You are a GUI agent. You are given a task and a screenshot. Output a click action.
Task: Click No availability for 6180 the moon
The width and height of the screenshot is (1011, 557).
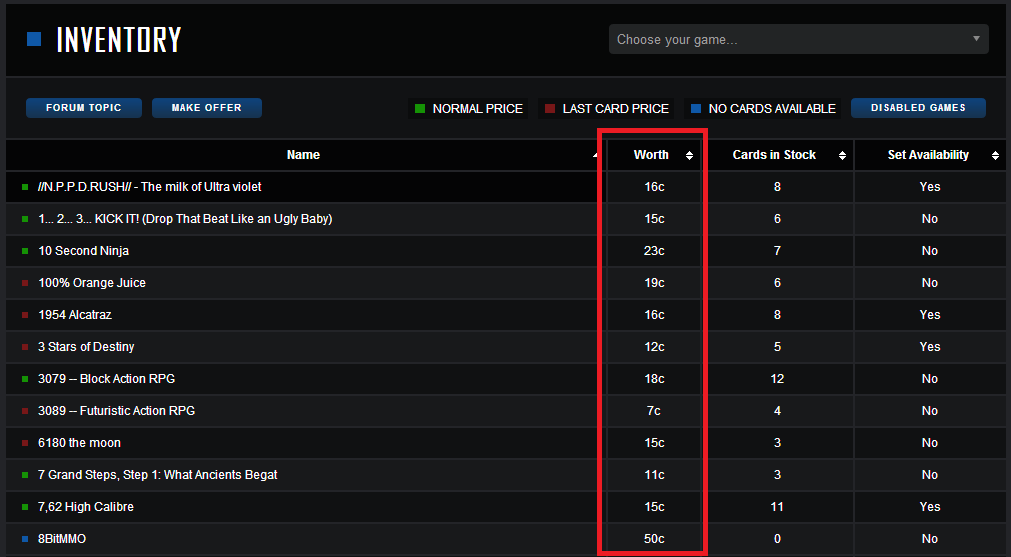[x=930, y=443]
